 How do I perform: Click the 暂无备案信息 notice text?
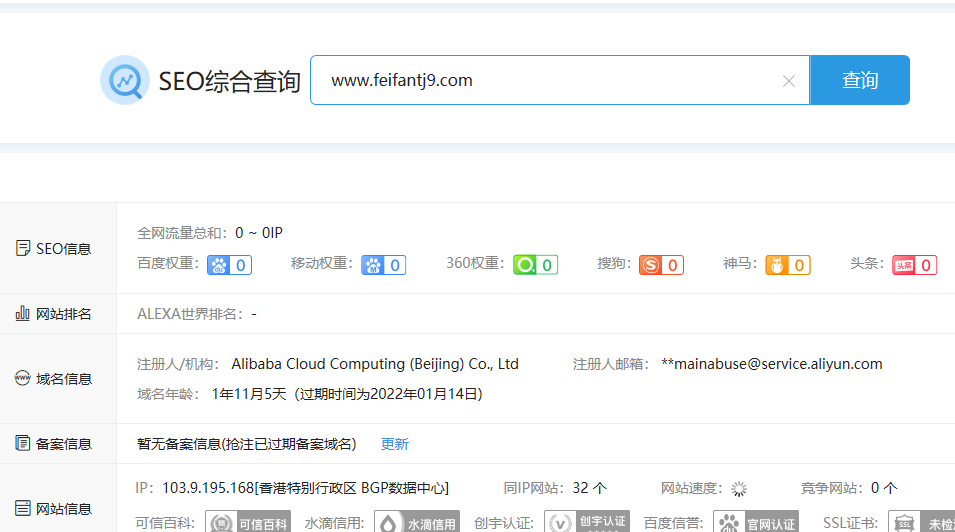247,444
